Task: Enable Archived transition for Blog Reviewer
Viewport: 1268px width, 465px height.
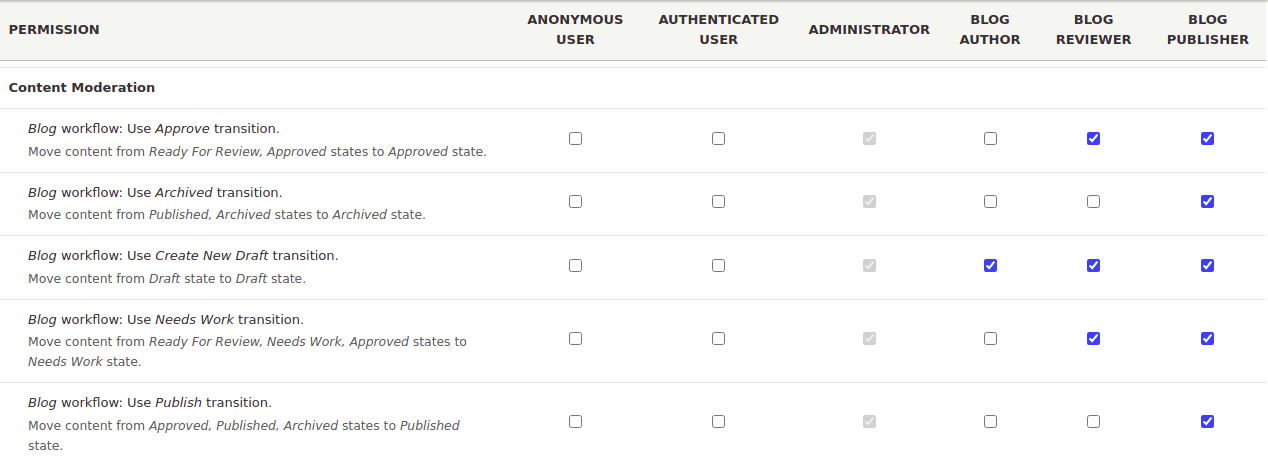Action: click(x=1093, y=202)
